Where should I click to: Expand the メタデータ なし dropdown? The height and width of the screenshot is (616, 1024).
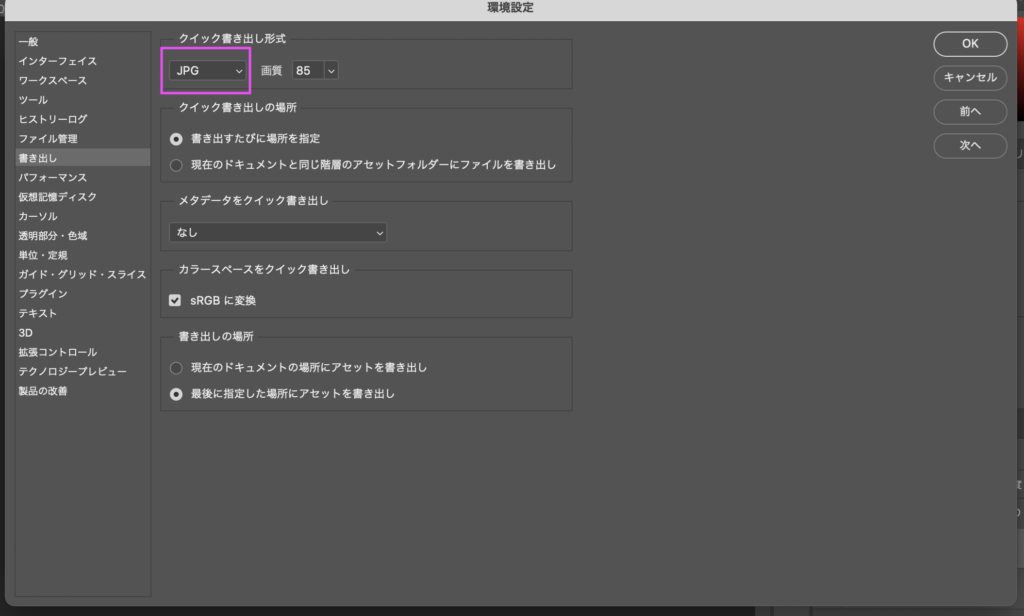coord(278,233)
